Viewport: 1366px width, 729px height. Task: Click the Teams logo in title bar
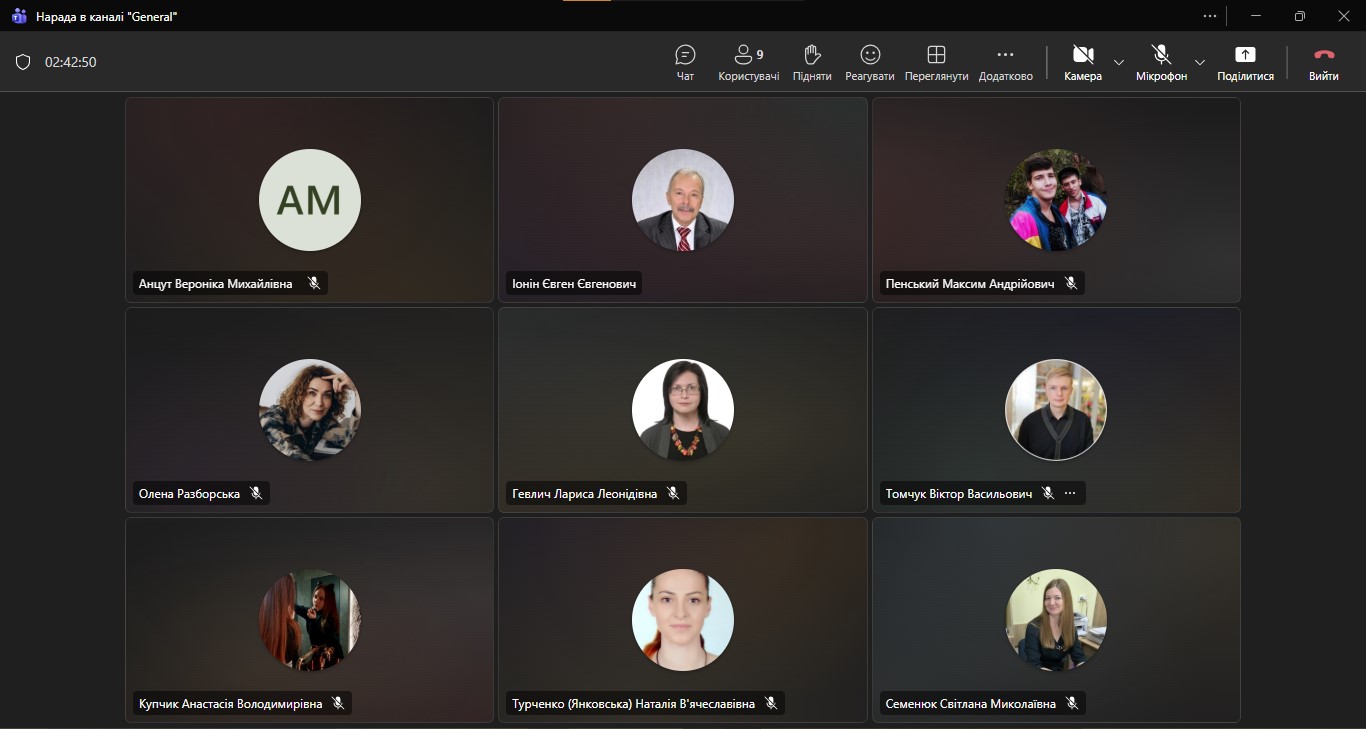pos(19,16)
